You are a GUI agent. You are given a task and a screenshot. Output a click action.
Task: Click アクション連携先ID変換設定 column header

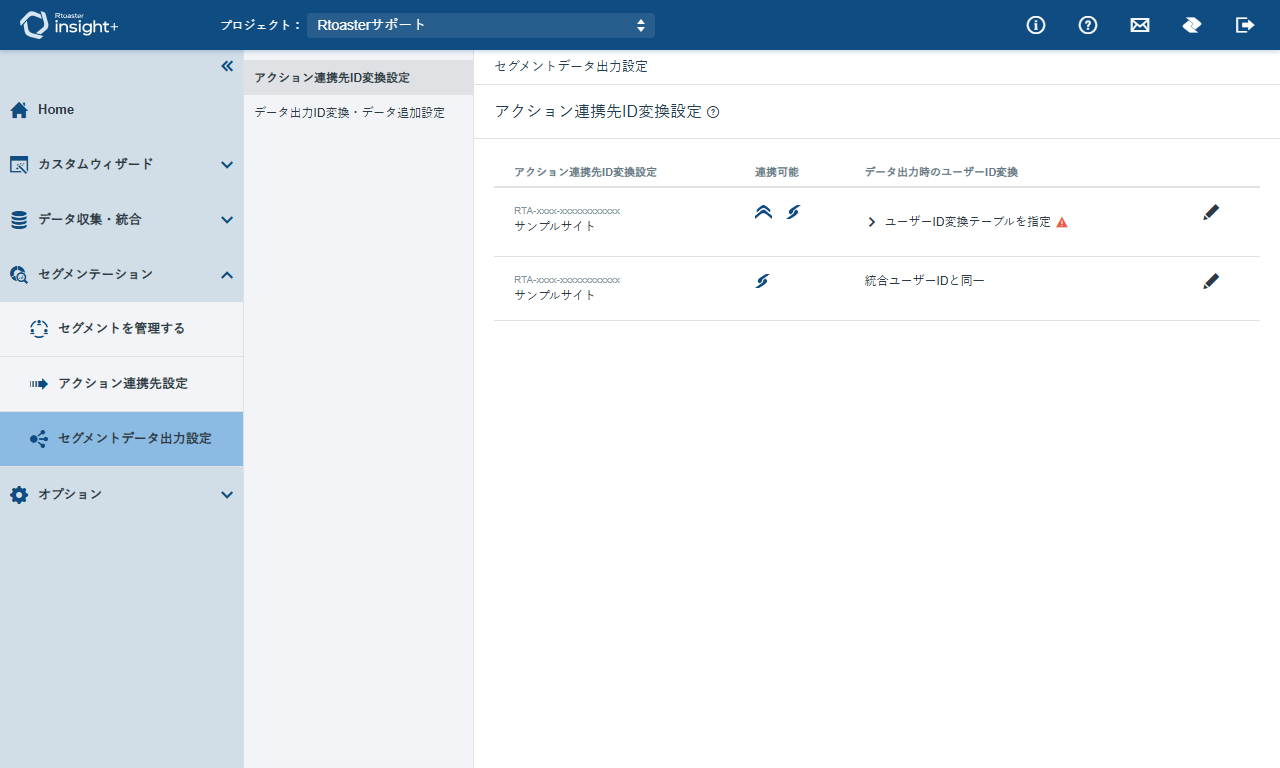[585, 172]
